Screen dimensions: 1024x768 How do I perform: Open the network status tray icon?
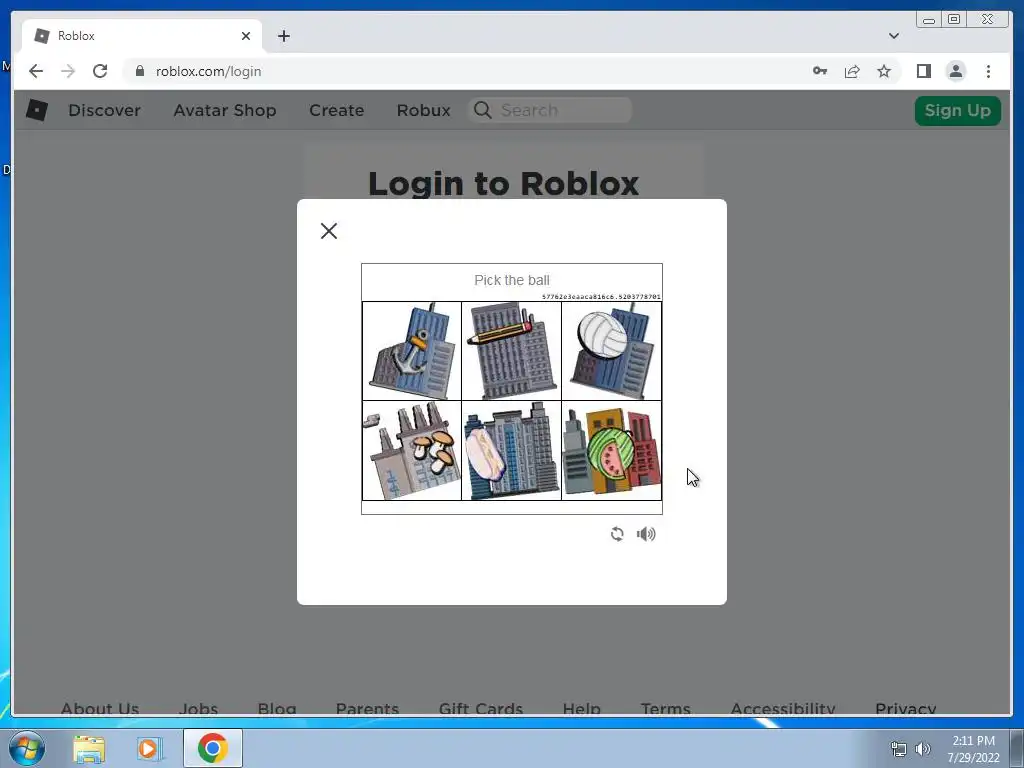899,749
